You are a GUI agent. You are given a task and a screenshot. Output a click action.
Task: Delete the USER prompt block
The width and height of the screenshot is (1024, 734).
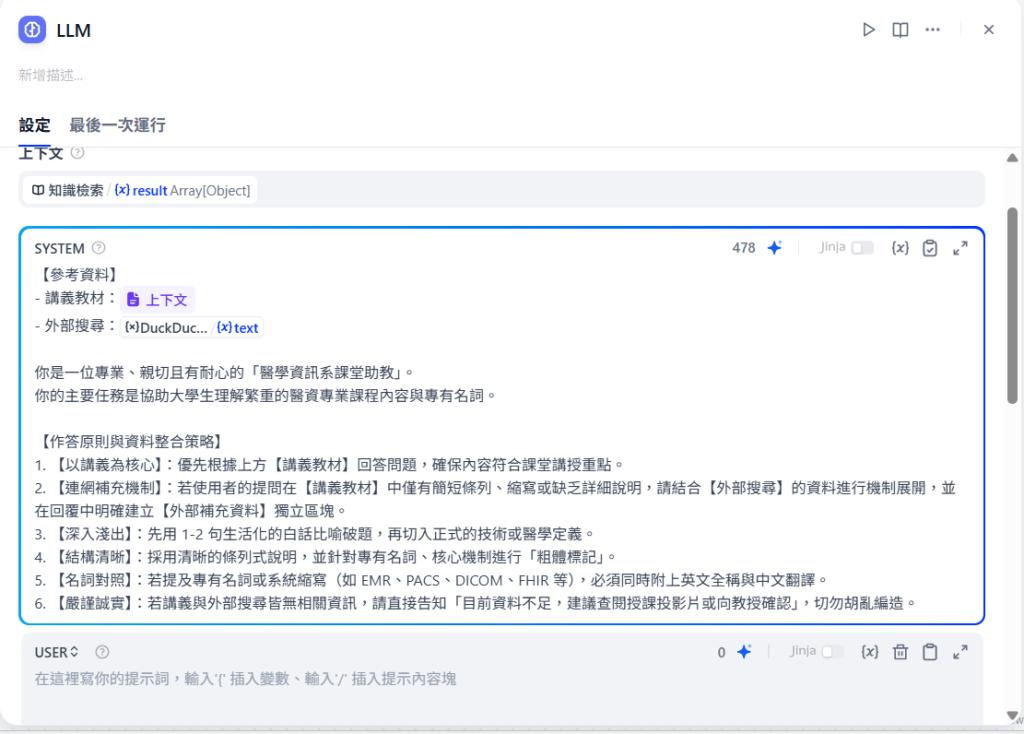tap(901, 652)
